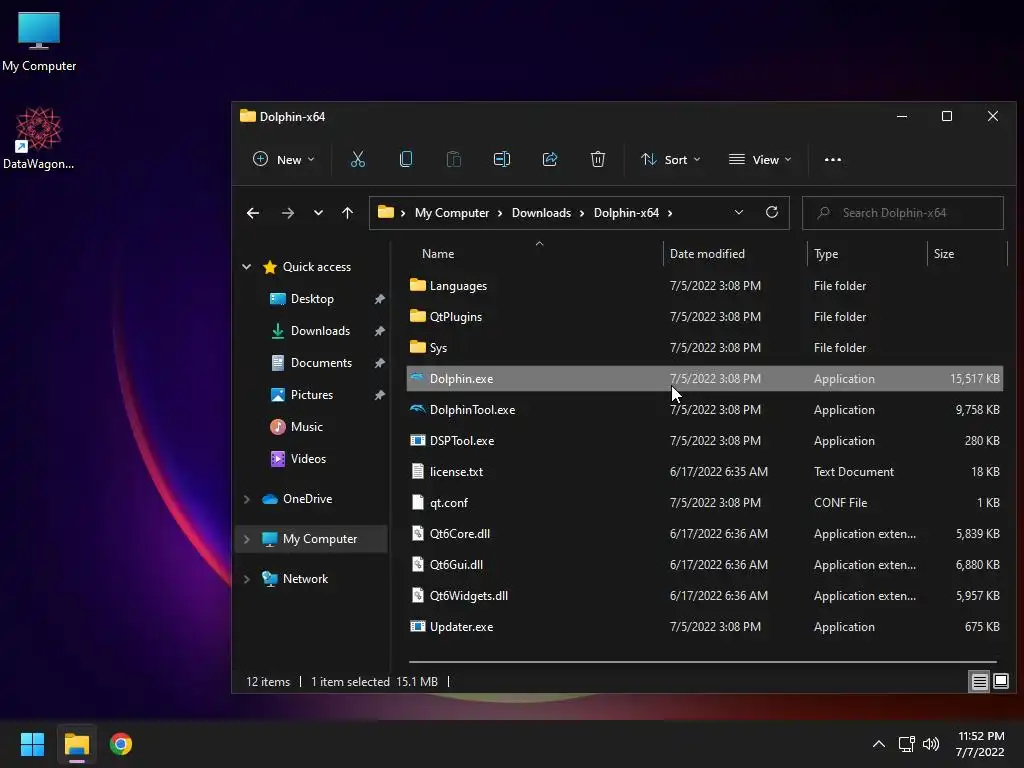Open the Sort dropdown
Viewport: 1024px width, 768px height.
pyautogui.click(x=670, y=159)
